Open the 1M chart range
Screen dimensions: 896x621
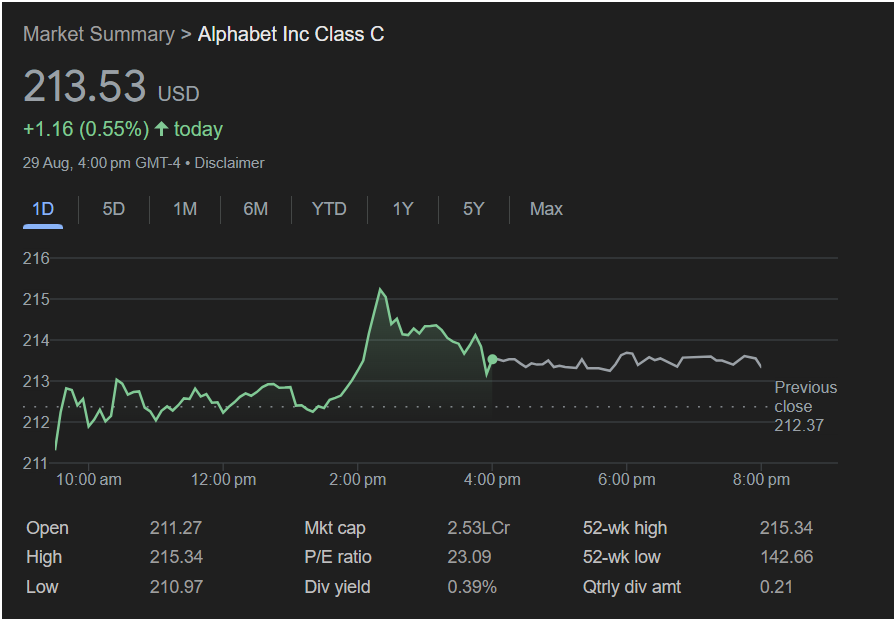click(185, 209)
